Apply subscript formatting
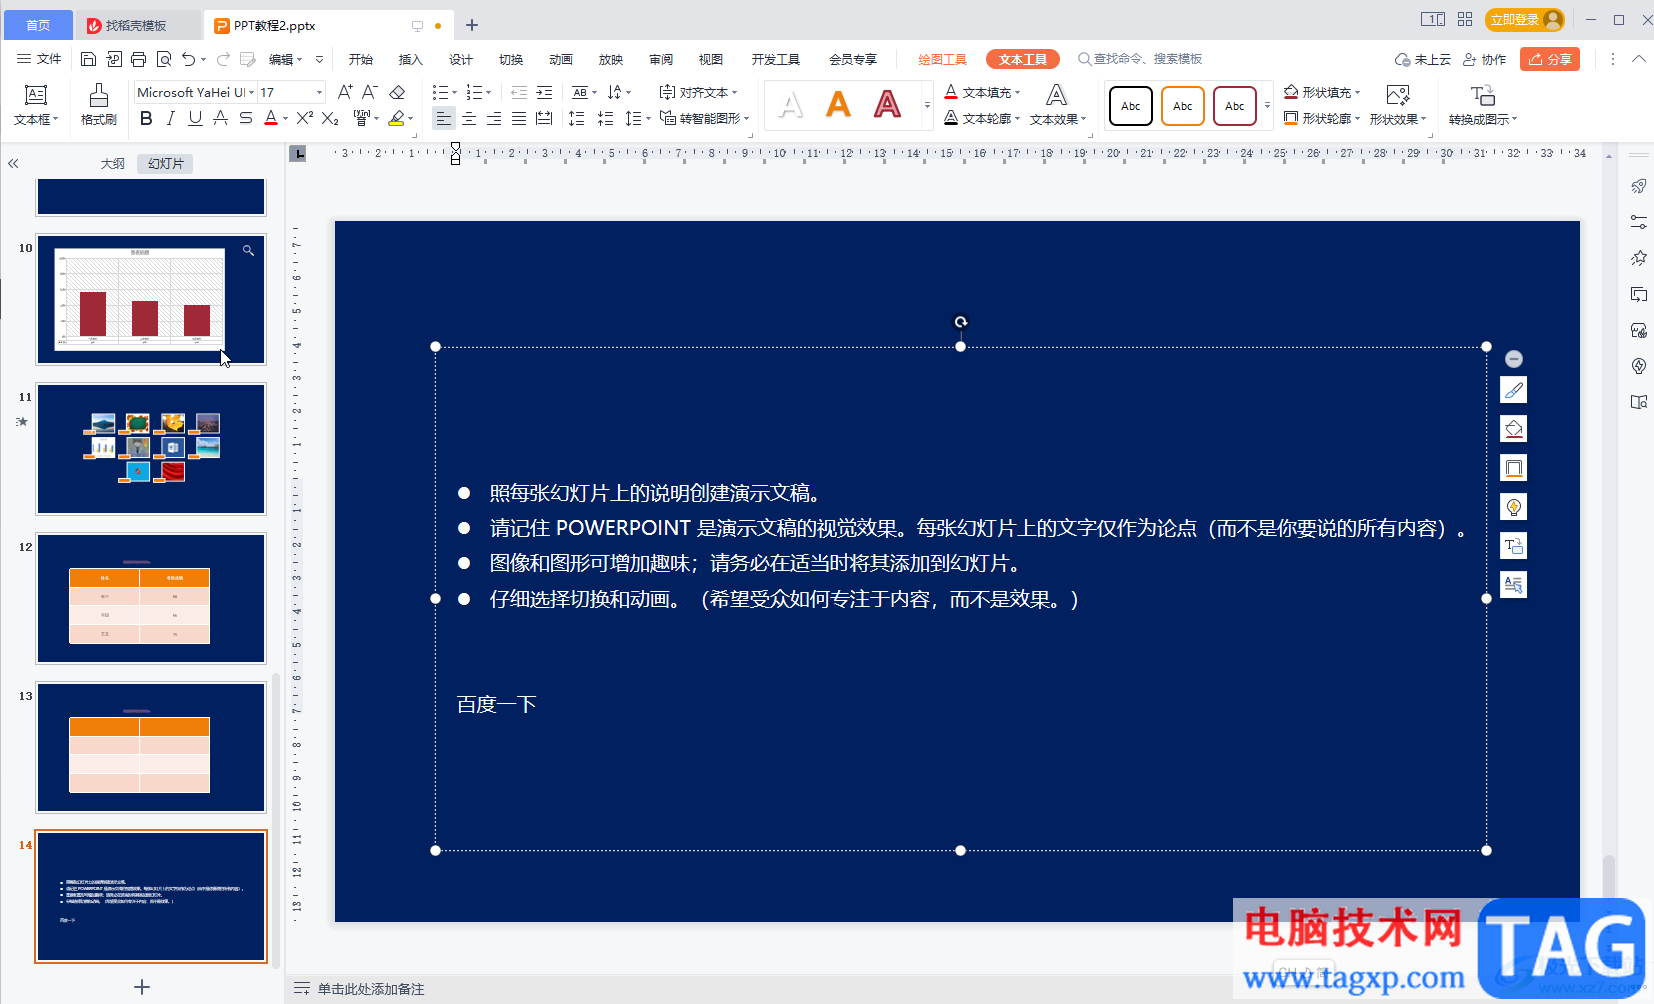Viewport: 1654px width, 1004px height. [x=330, y=118]
